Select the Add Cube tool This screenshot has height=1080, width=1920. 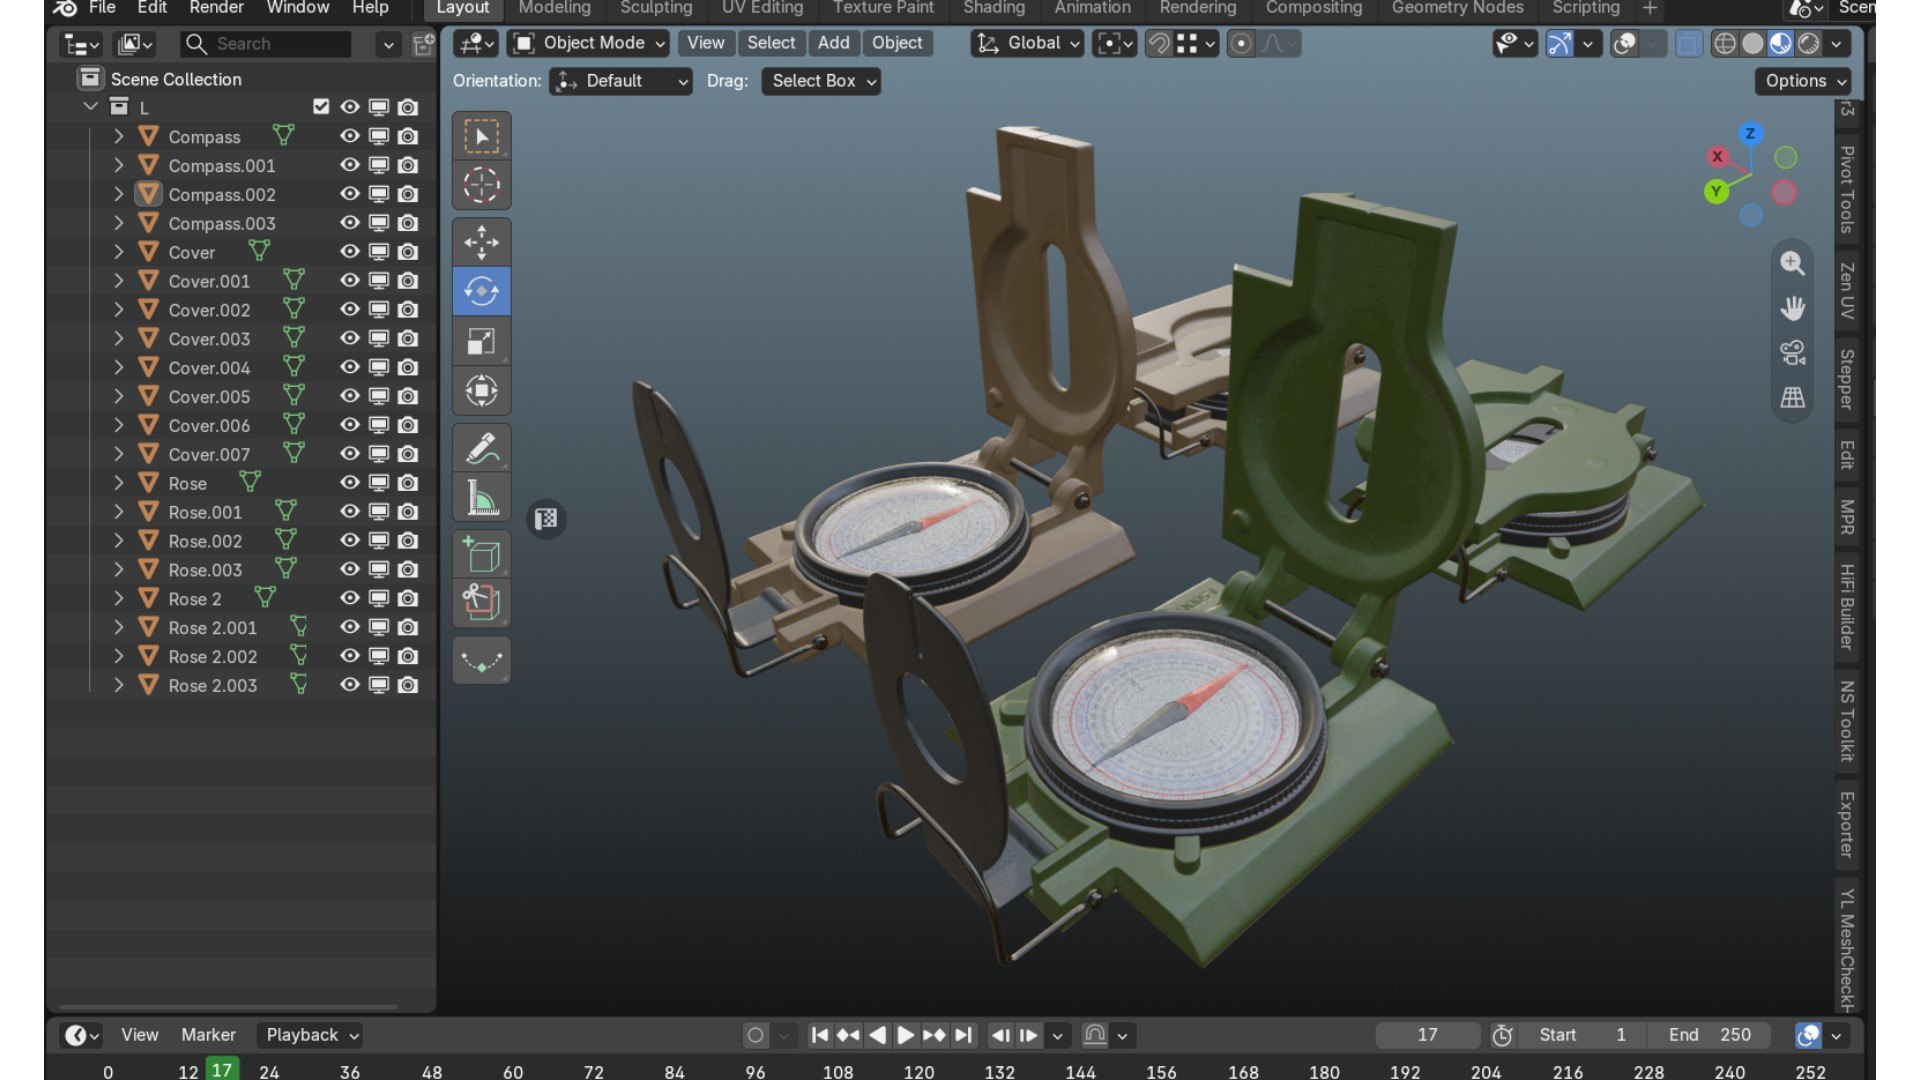pos(481,554)
